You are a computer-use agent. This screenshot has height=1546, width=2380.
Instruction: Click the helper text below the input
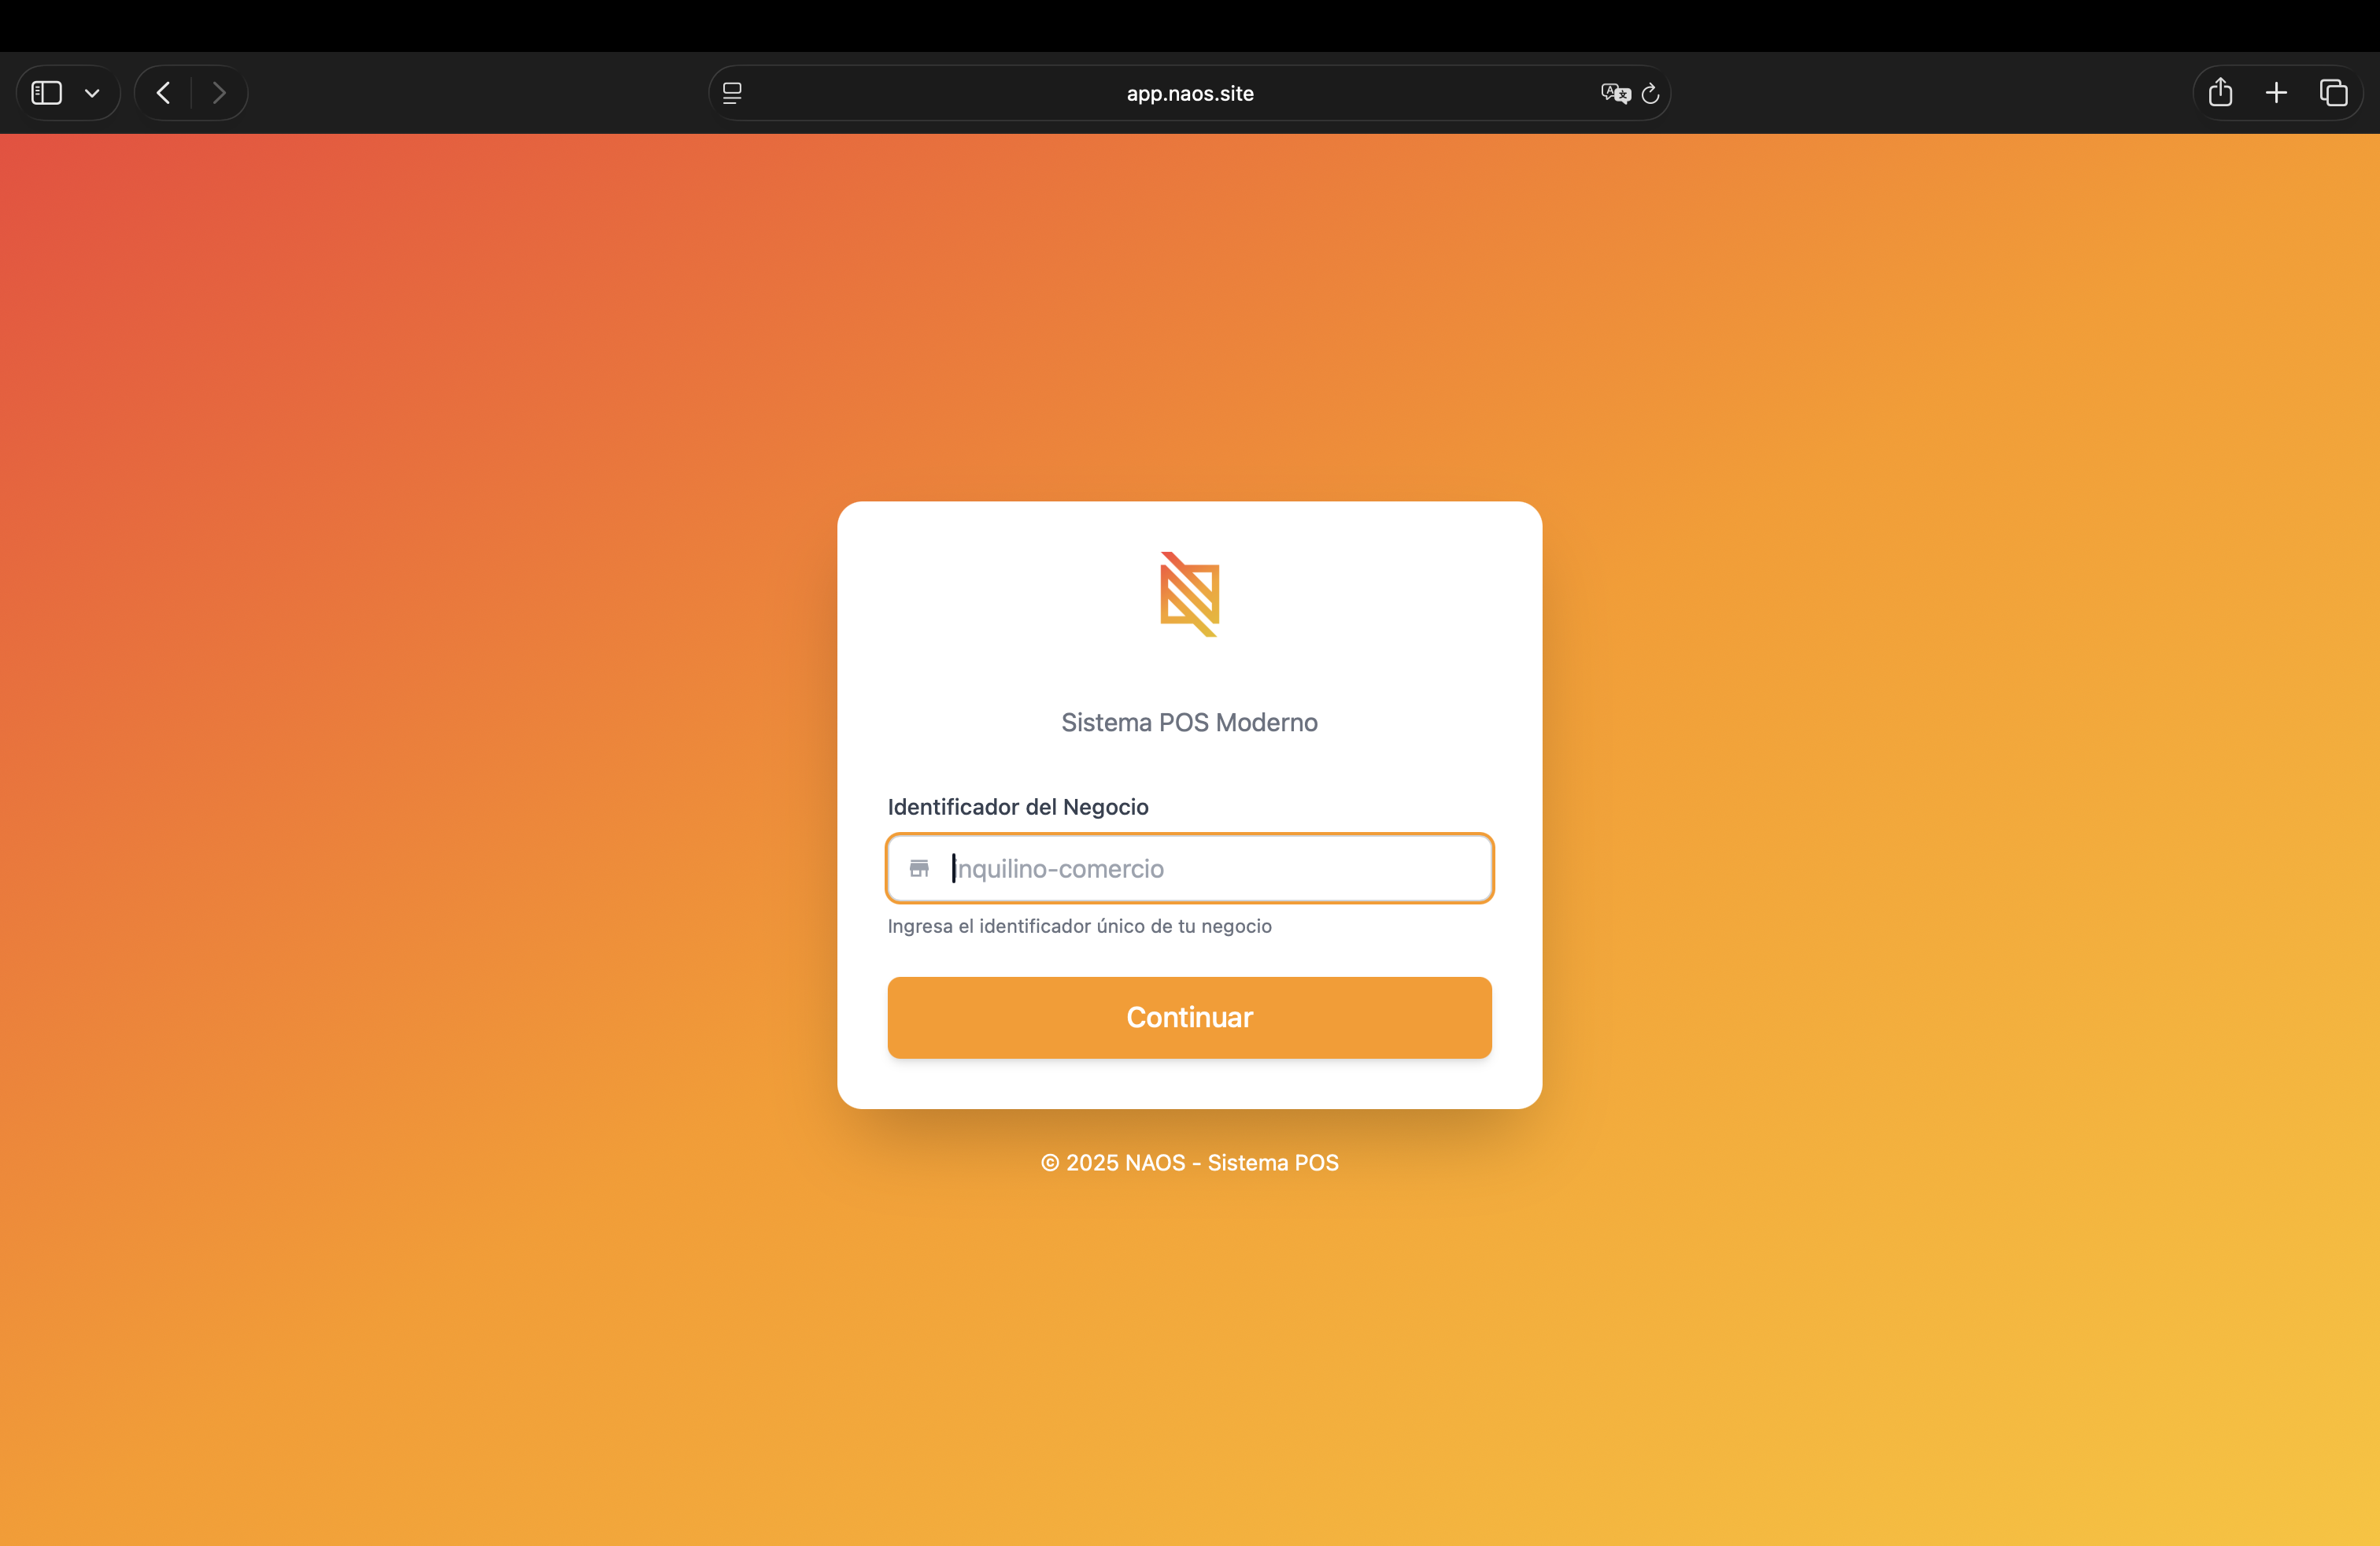[1080, 926]
